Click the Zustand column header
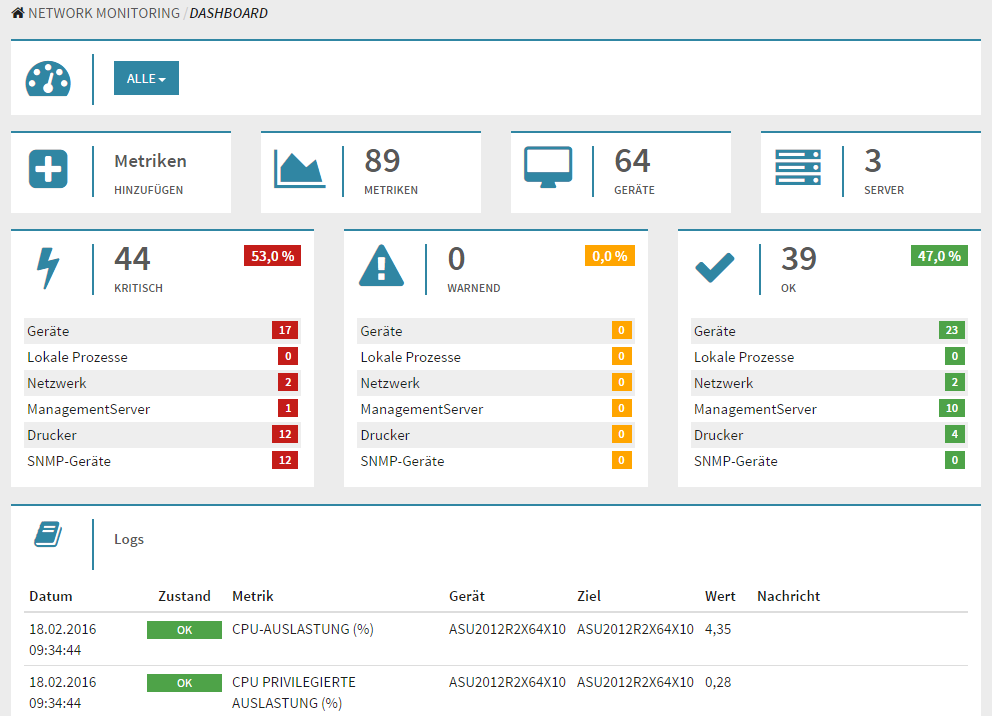 (184, 596)
